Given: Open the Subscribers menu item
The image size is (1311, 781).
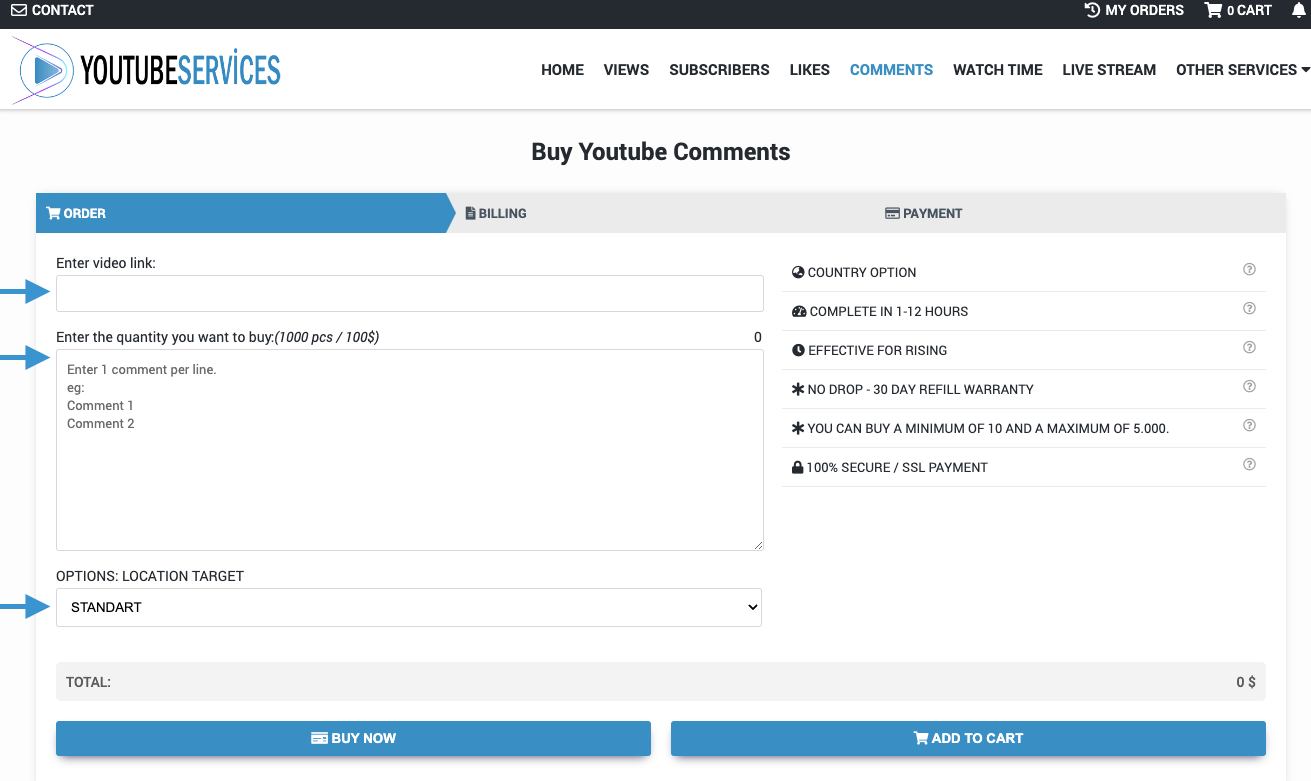Looking at the screenshot, I should [x=719, y=70].
